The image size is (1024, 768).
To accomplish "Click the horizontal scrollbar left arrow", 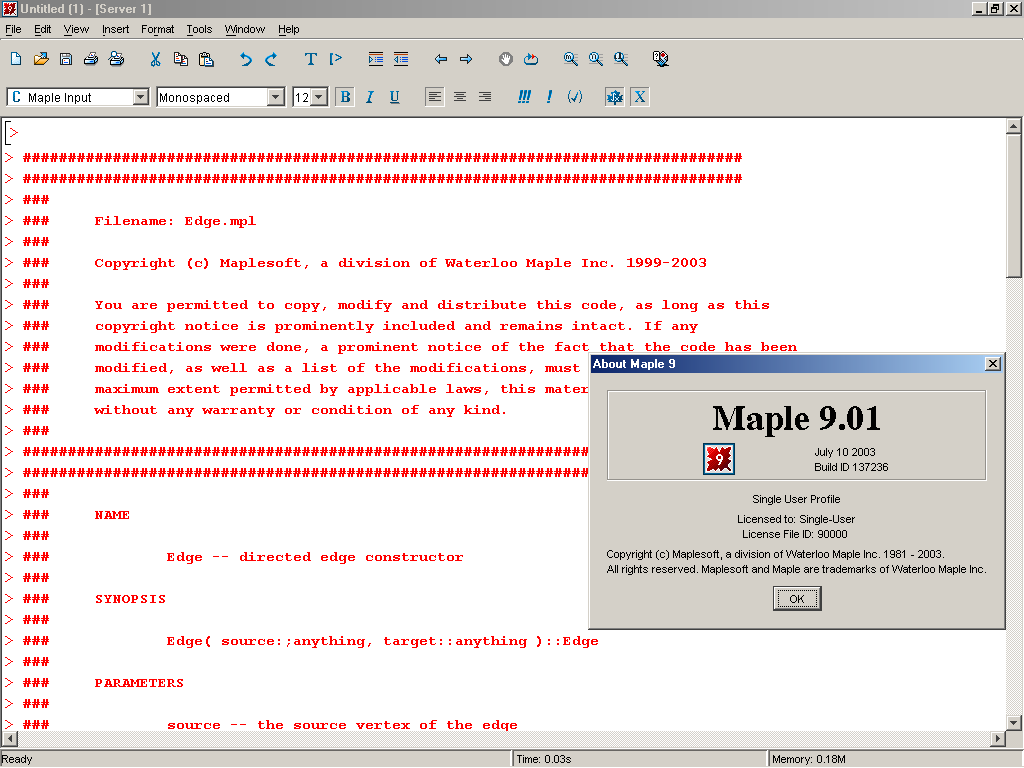I will [x=8, y=739].
